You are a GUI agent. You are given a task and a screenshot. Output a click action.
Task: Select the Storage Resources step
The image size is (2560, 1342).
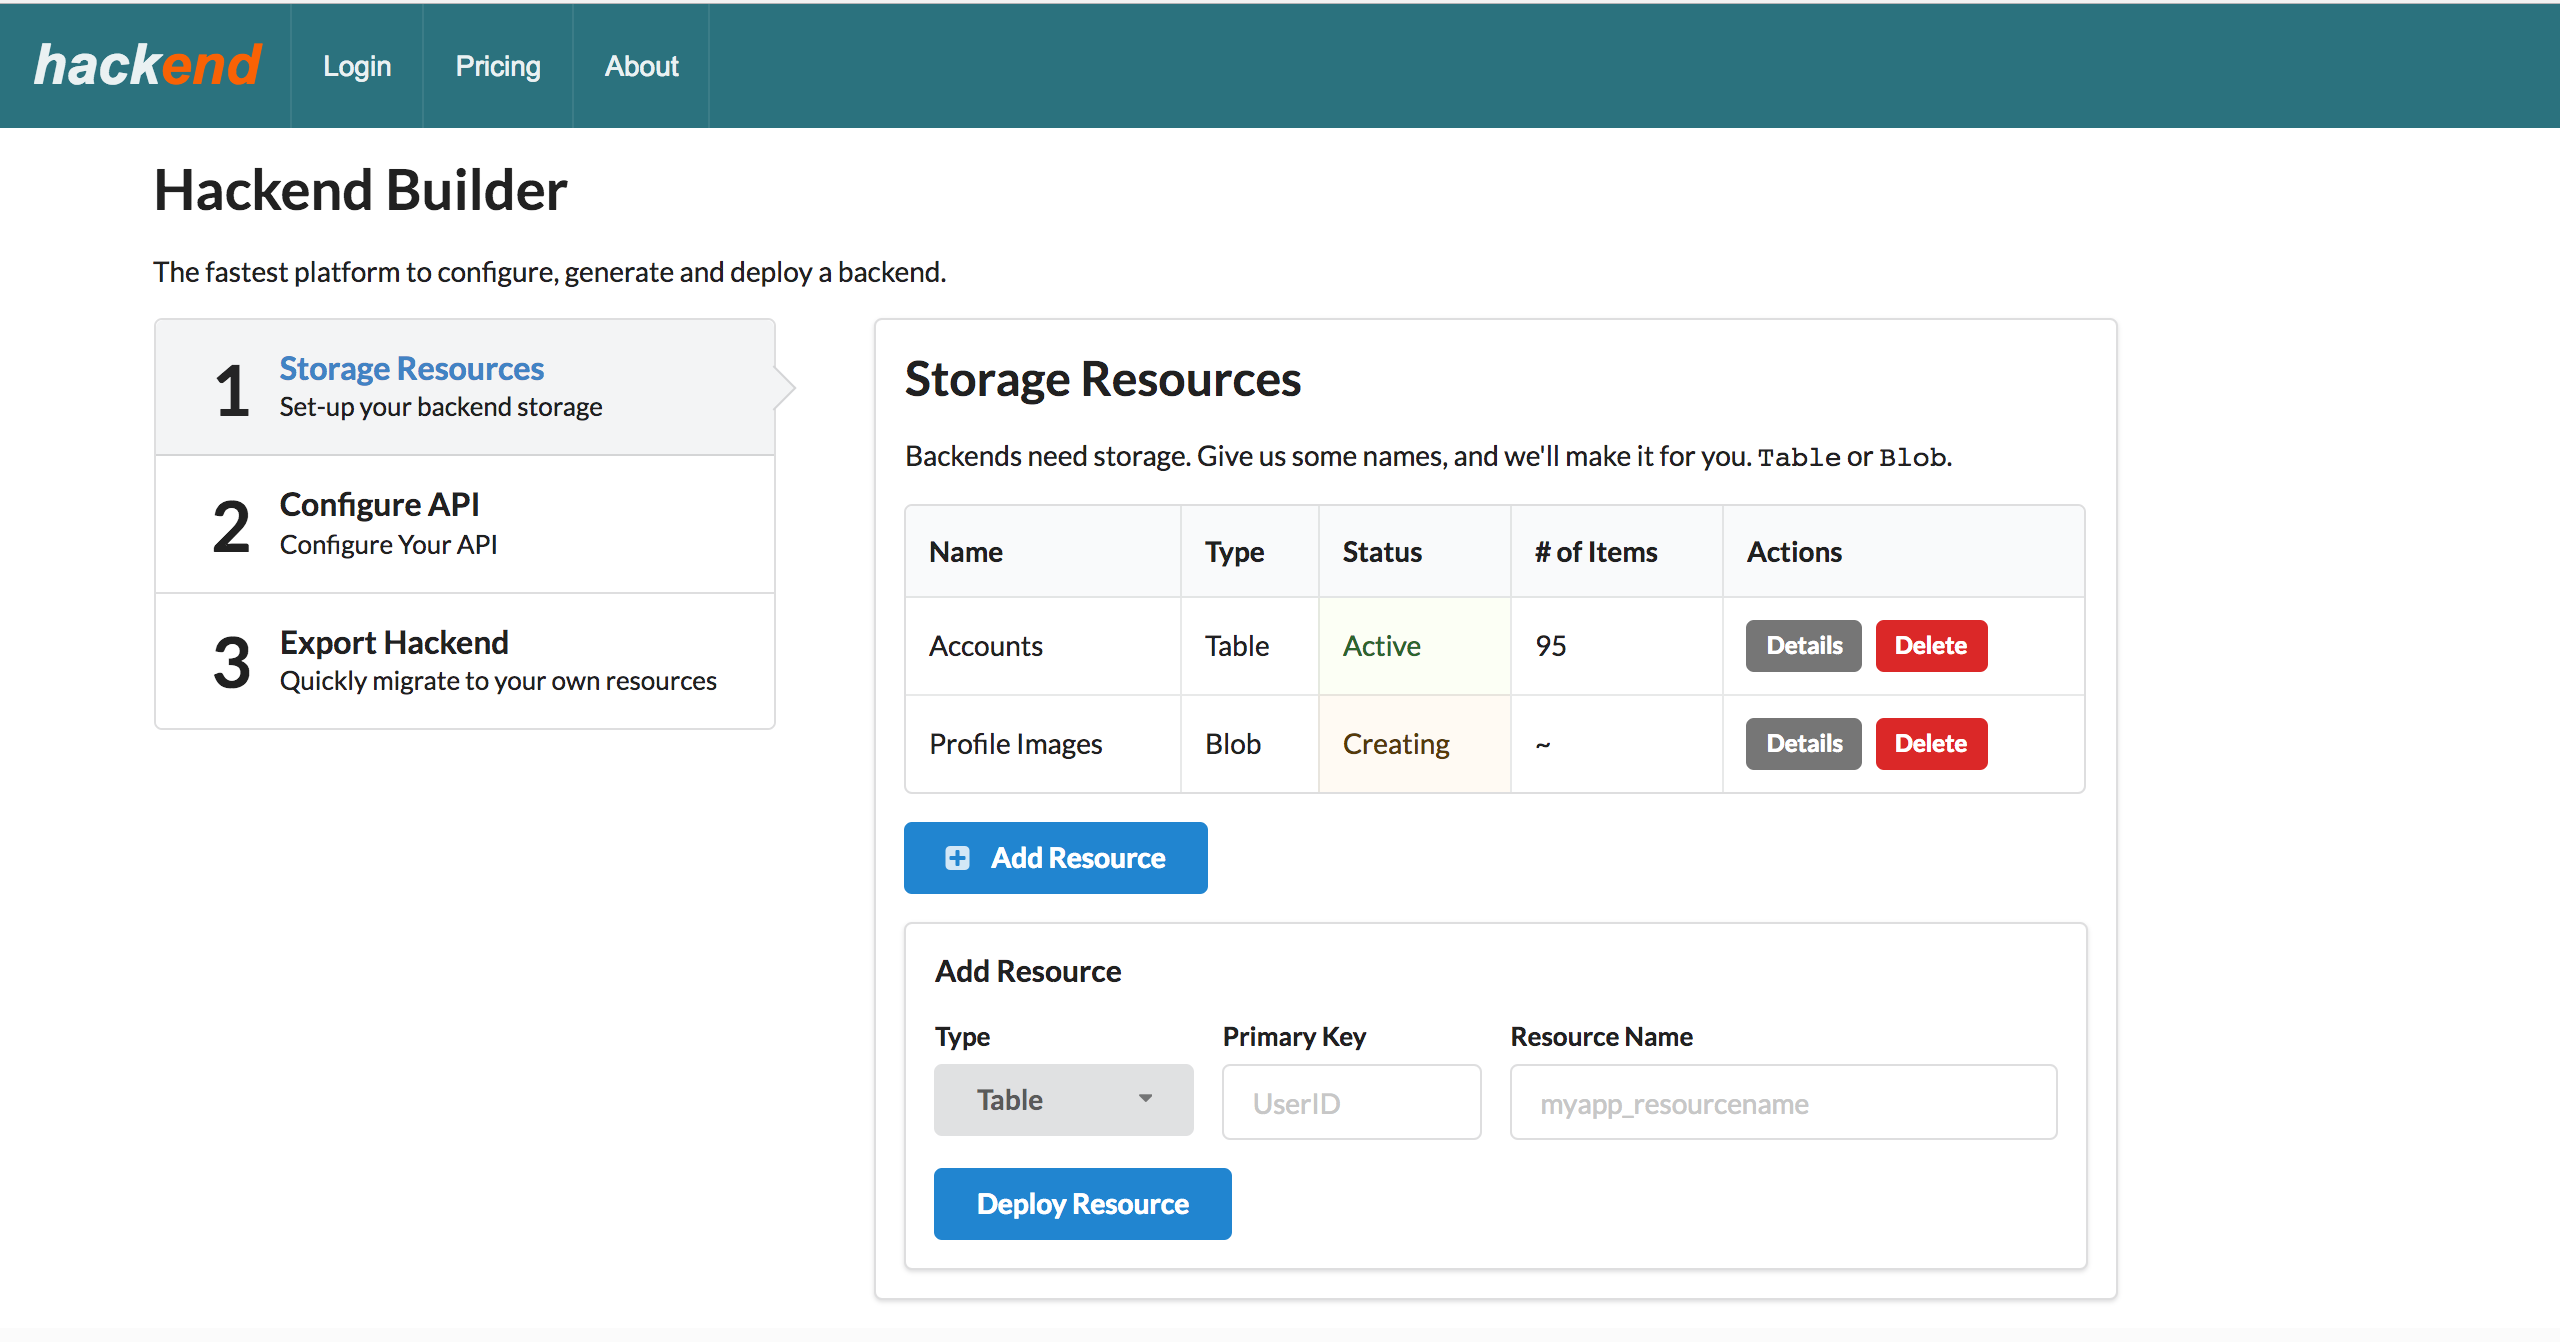(x=465, y=387)
